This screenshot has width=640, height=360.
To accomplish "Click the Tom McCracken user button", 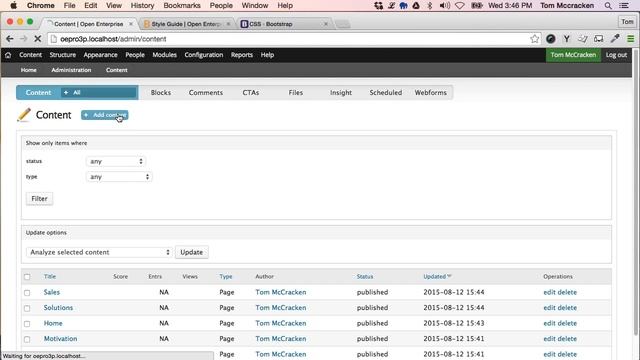I will [573, 55].
